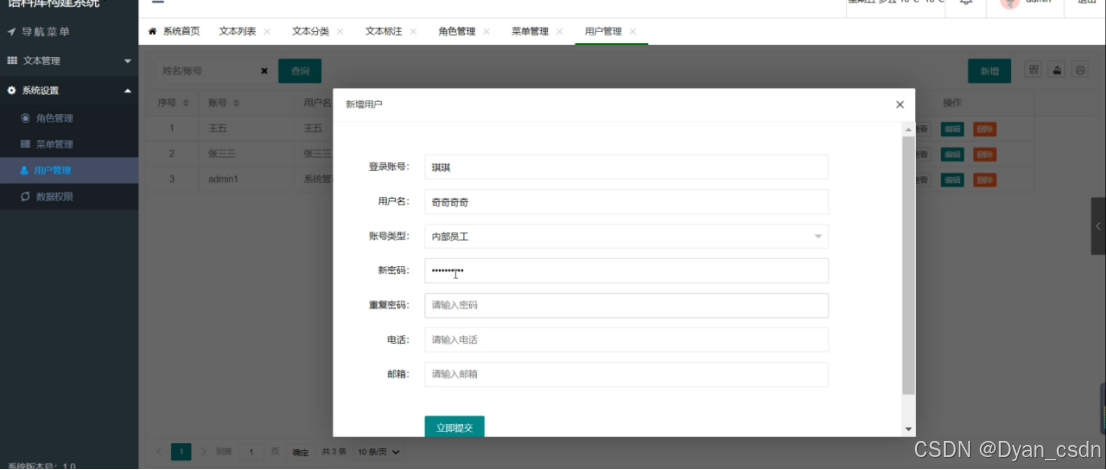The image size is (1106, 470).
Task: Open 菜单管理 in the sidebar
Action: click(69, 145)
